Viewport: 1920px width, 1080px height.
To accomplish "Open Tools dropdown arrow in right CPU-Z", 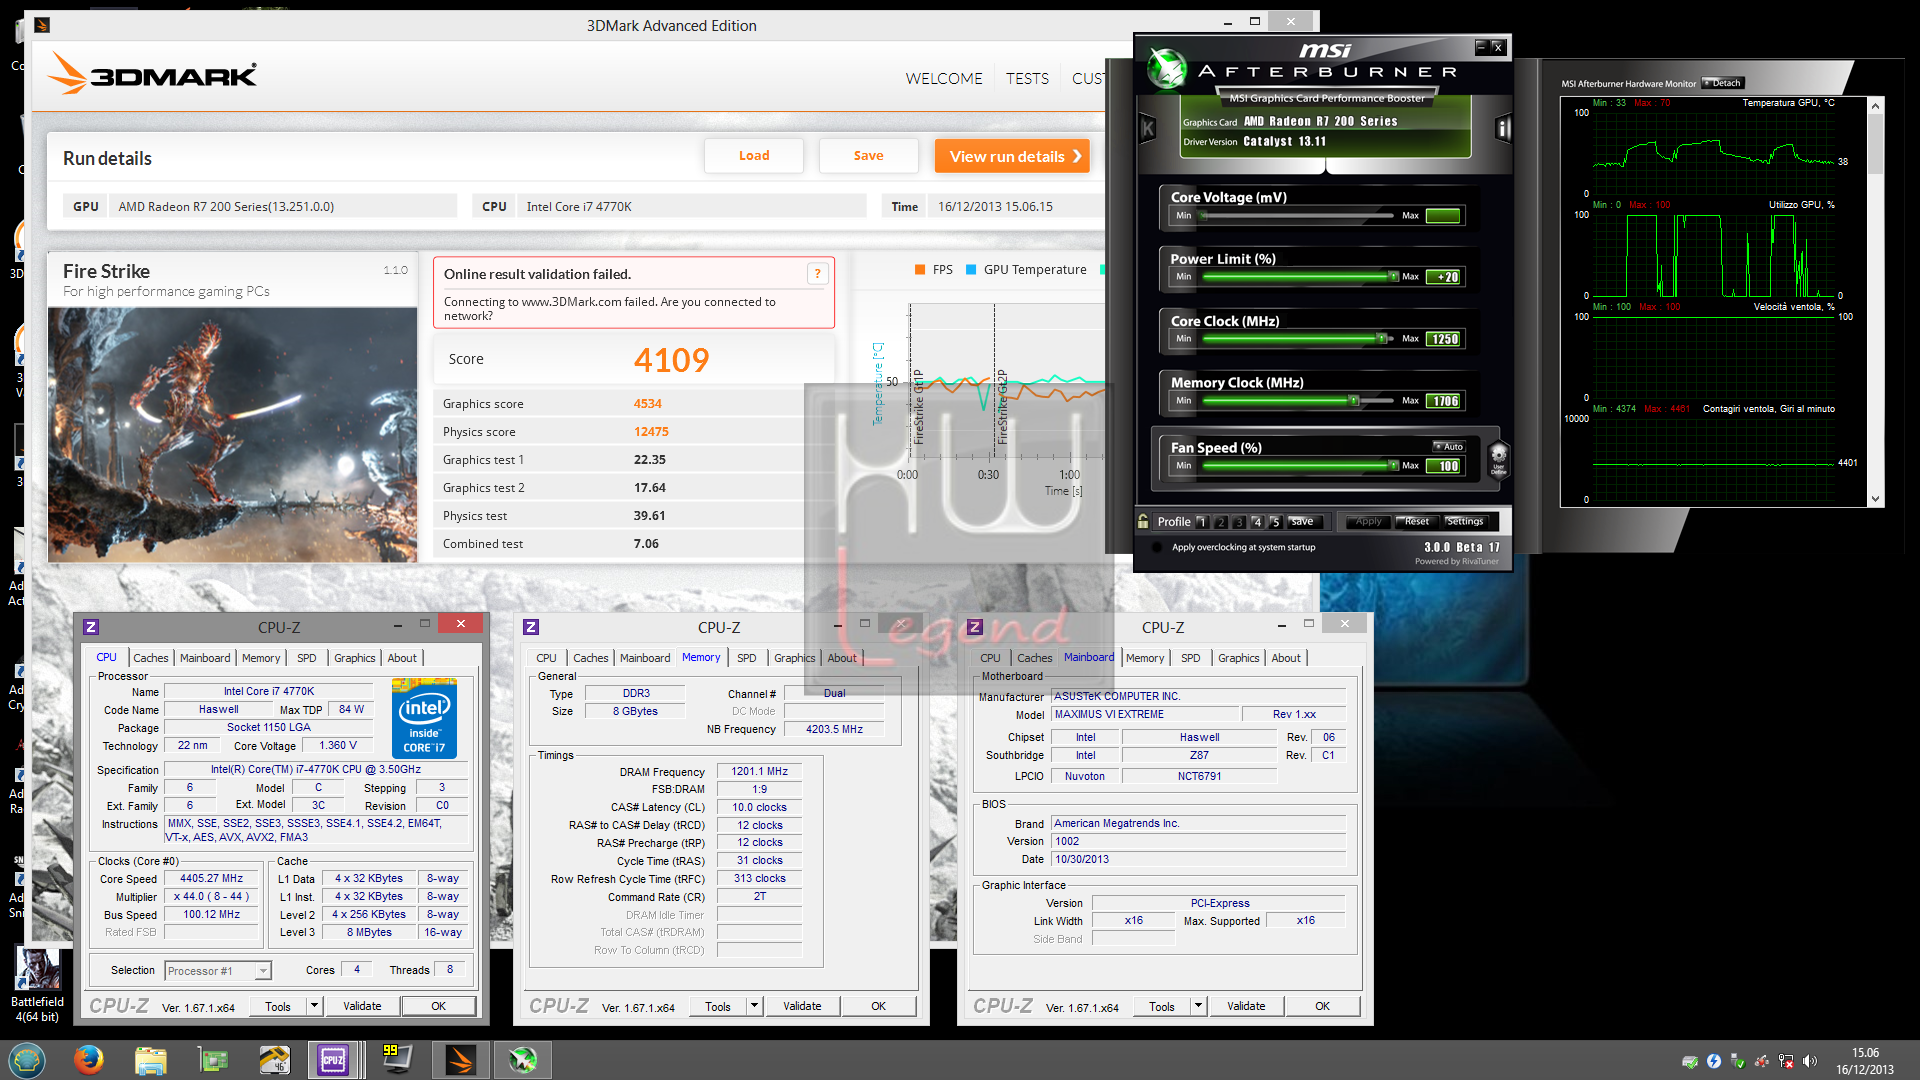I will [1198, 1006].
